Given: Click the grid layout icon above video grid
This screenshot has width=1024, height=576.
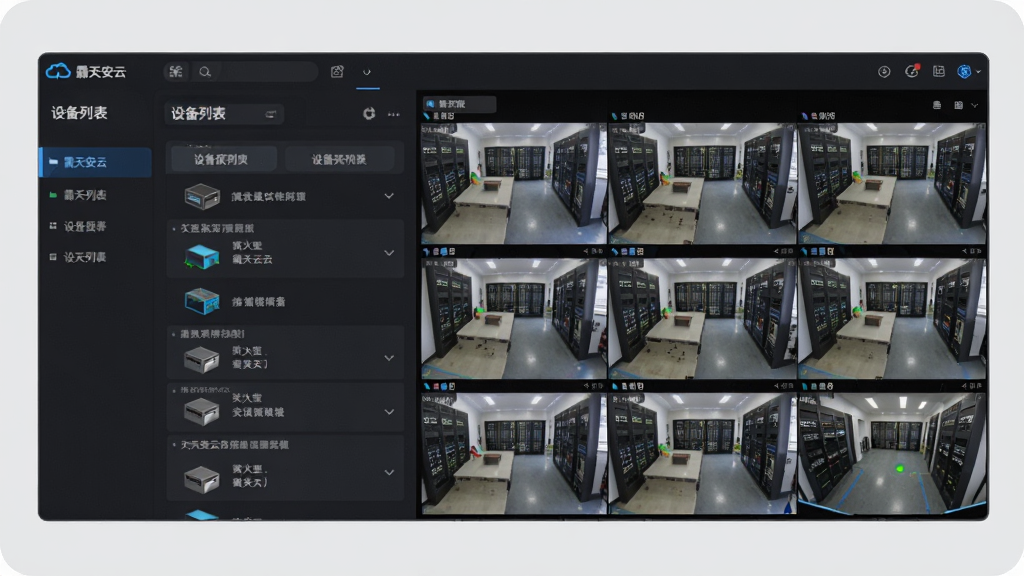Looking at the screenshot, I should (x=958, y=105).
